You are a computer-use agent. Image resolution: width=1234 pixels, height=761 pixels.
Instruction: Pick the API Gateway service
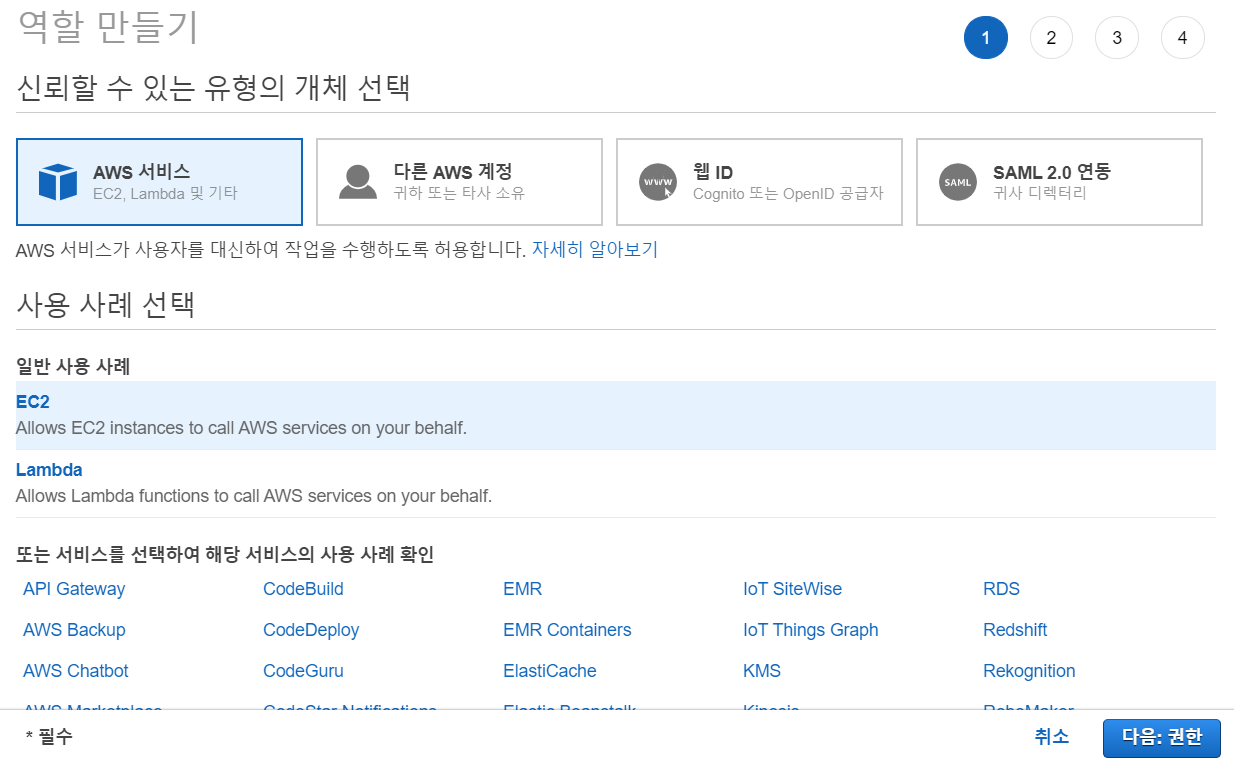pos(74,589)
